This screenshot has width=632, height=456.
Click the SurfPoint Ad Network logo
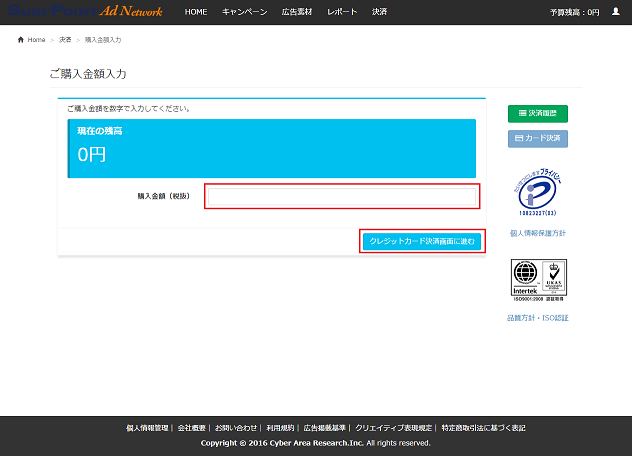(x=85, y=11)
